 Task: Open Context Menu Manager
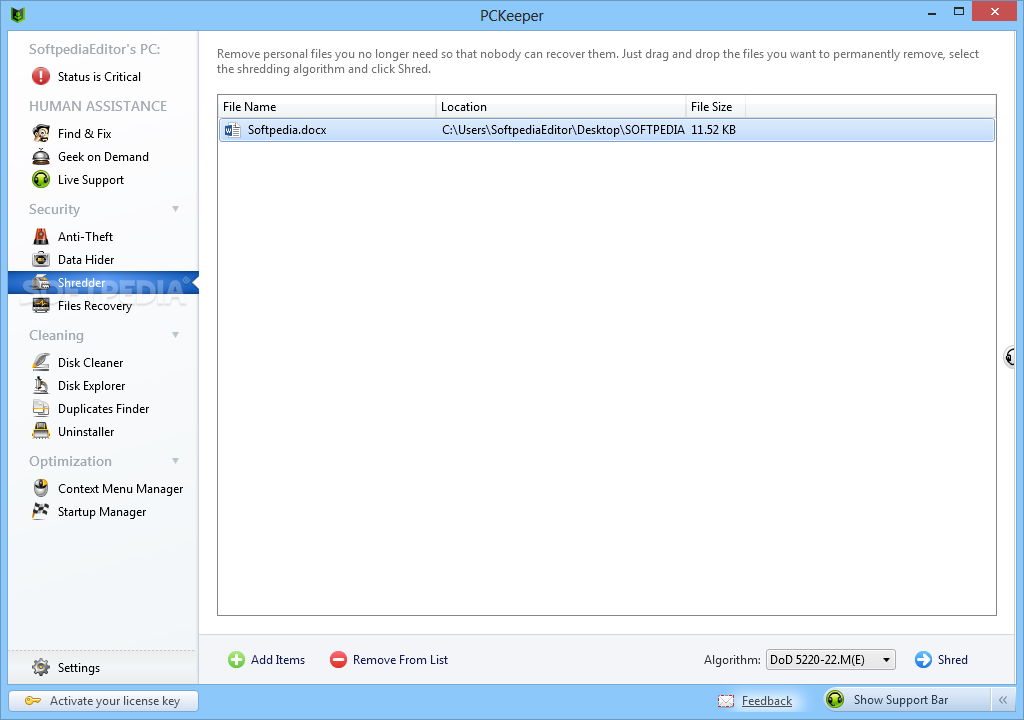pos(120,489)
